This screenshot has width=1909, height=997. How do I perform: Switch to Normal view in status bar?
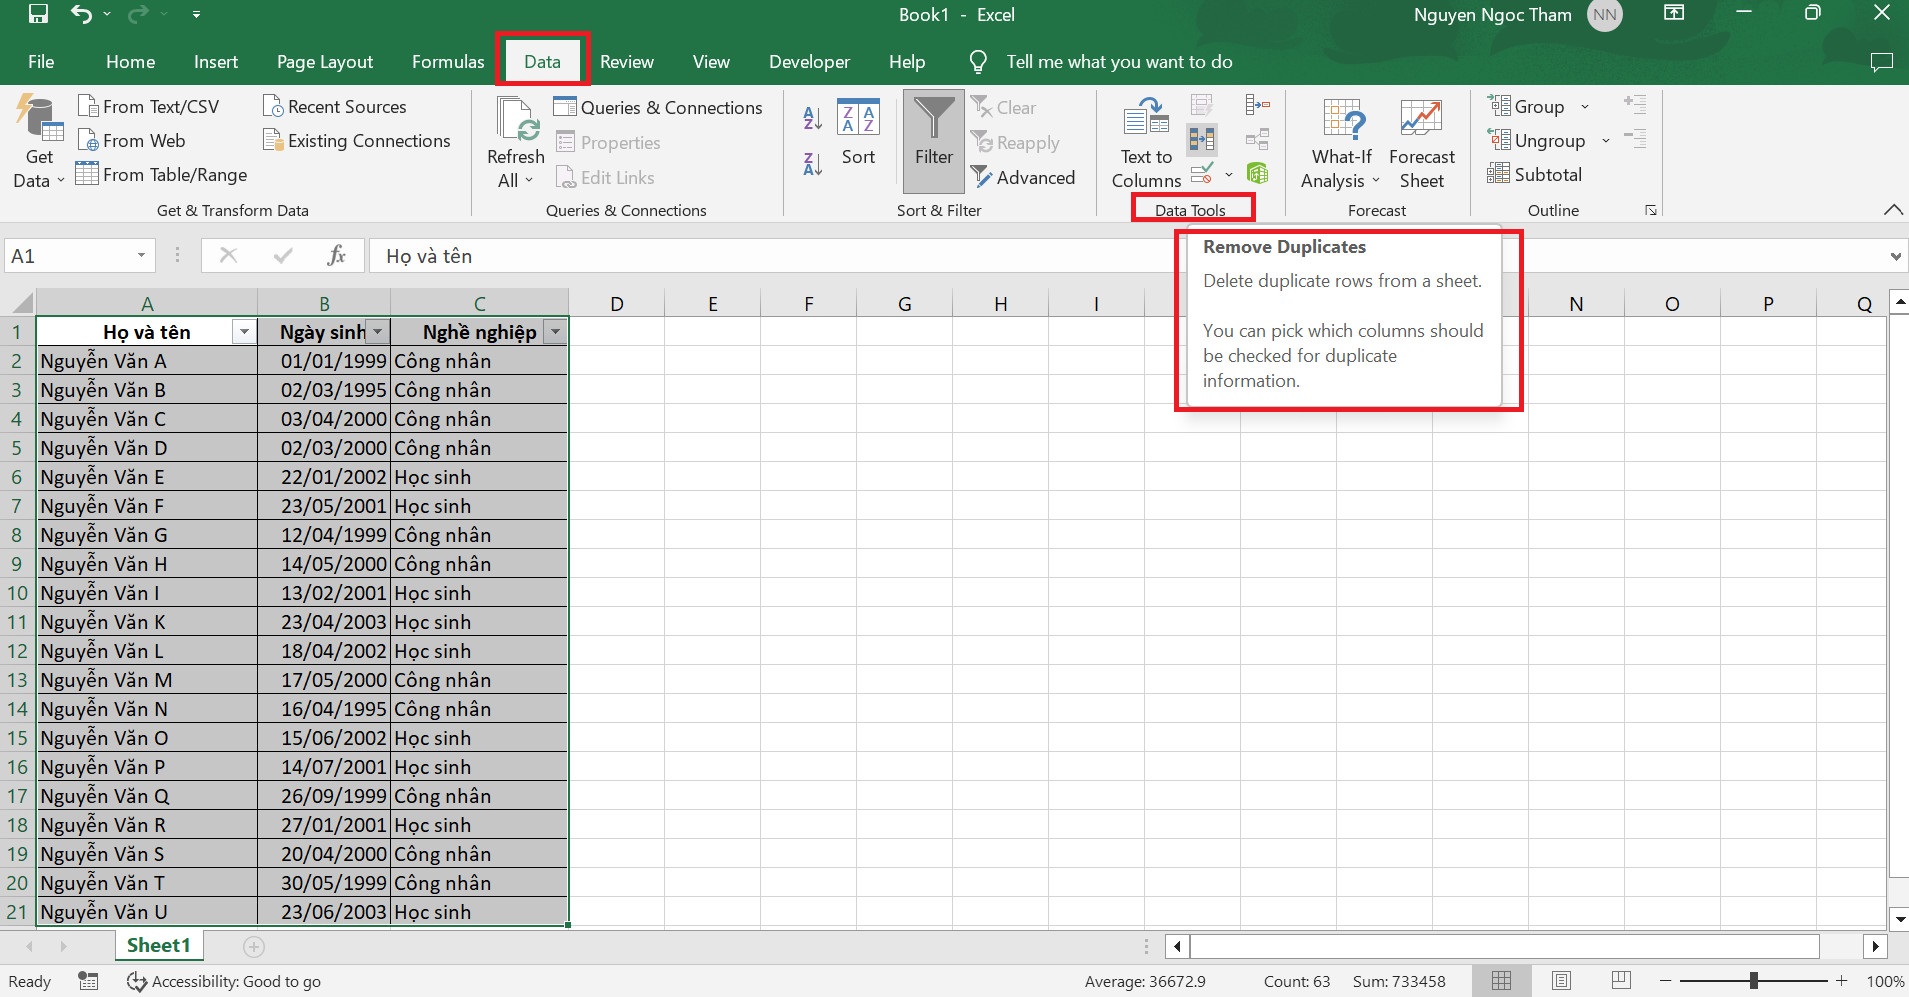pos(1501,981)
